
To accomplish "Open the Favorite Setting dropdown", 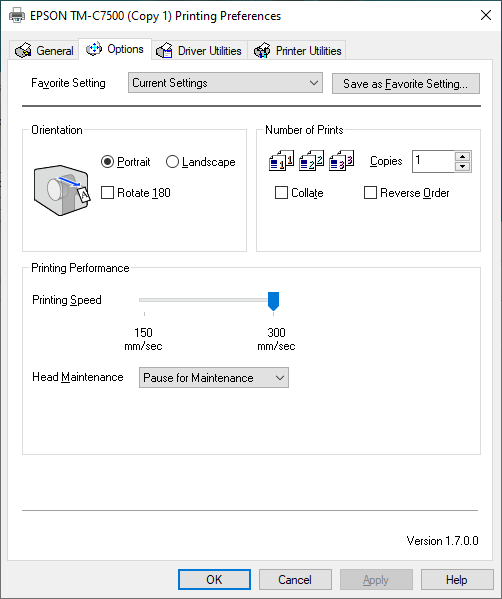I will pyautogui.click(x=225, y=83).
